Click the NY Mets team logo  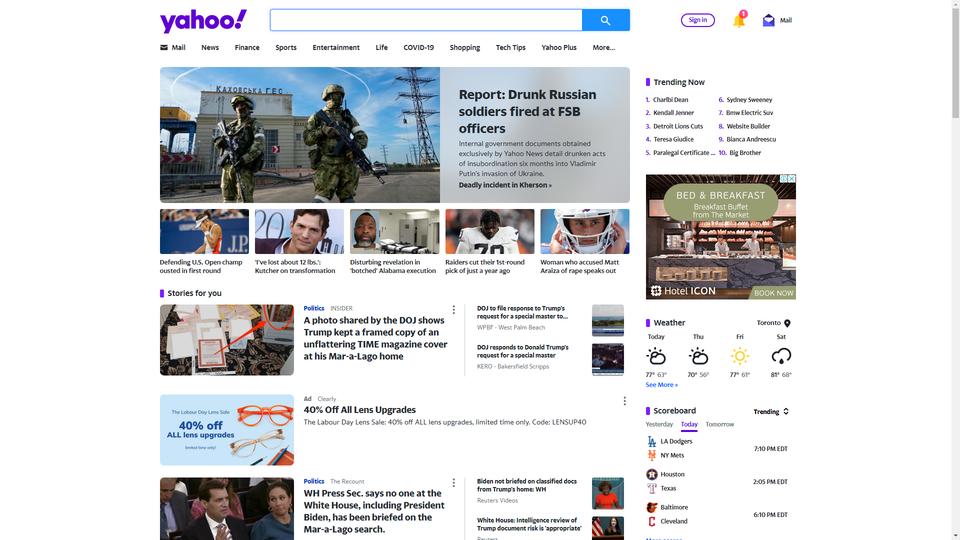651,456
